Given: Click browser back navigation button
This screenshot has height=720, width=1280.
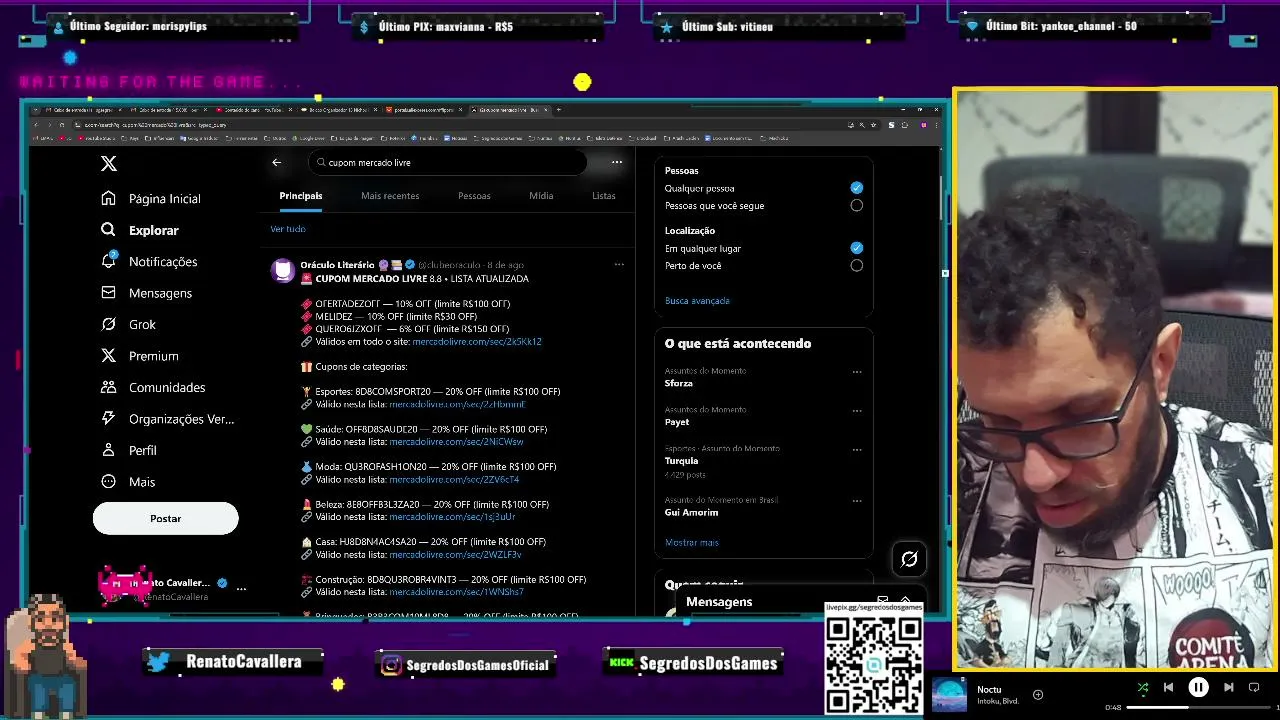Looking at the screenshot, I should click(36, 125).
